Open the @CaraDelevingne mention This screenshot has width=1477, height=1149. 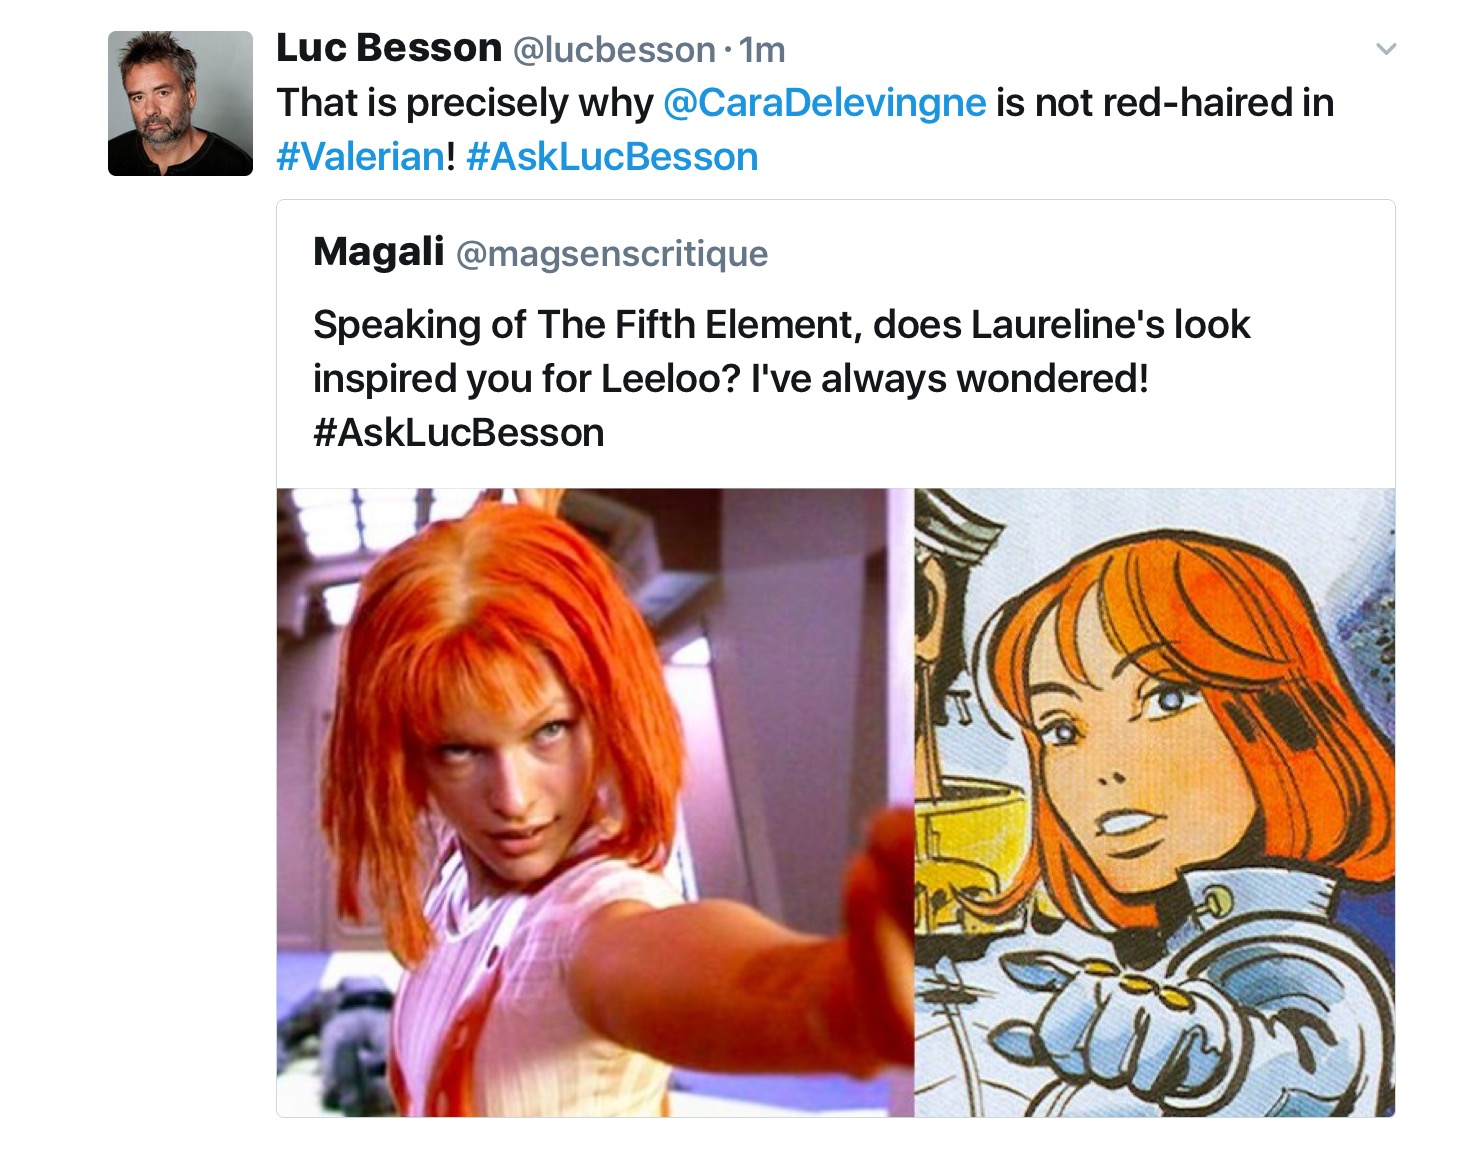coord(825,103)
